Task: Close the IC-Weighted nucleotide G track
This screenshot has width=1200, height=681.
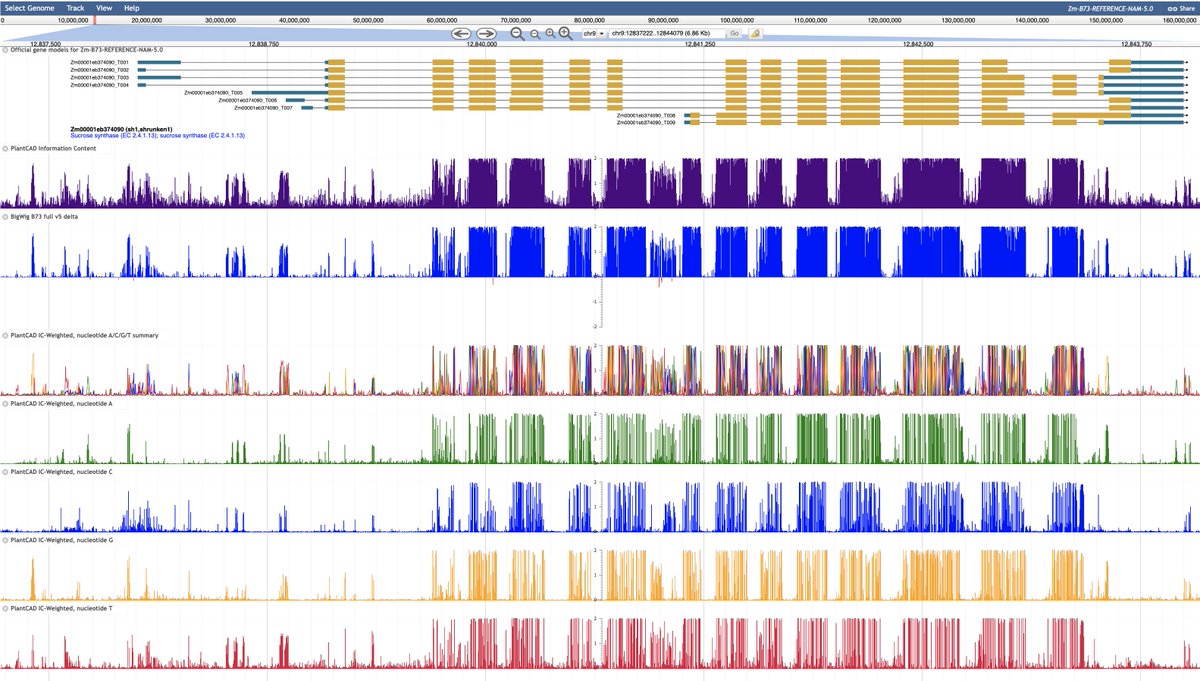Action: tap(5, 539)
